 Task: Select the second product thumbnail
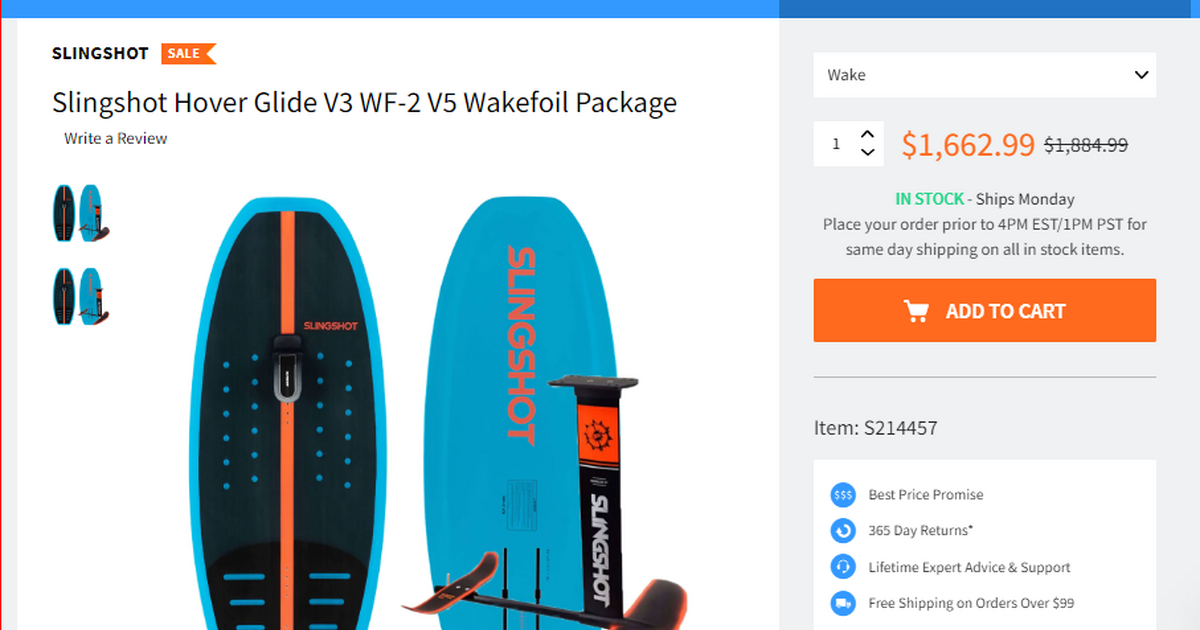81,295
